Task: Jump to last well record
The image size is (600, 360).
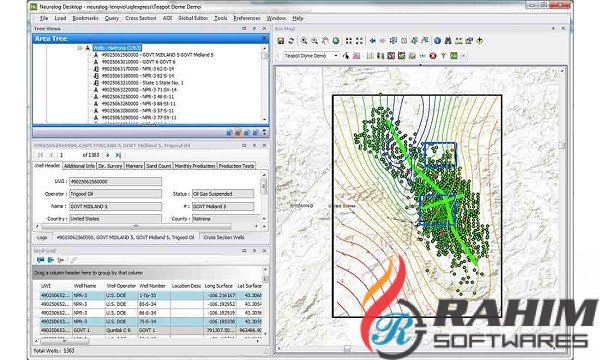Action: [118, 155]
